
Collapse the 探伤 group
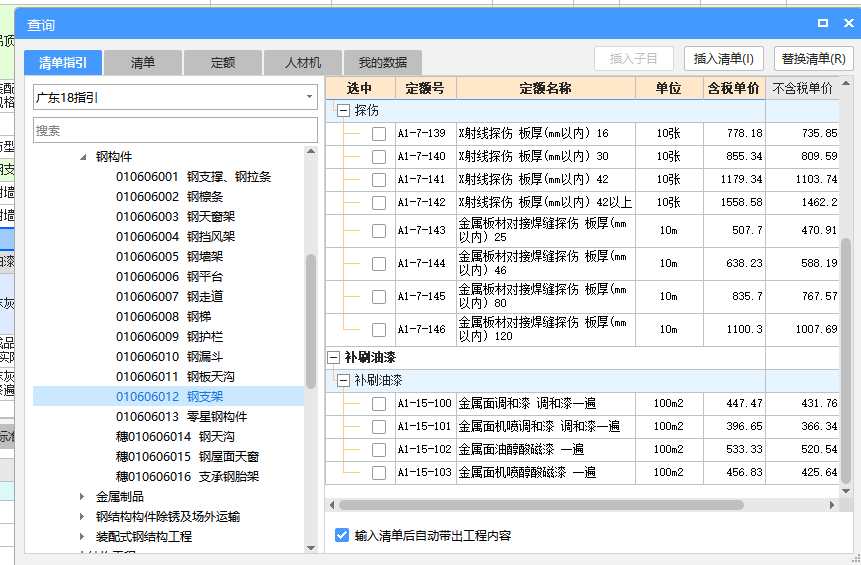coord(343,110)
